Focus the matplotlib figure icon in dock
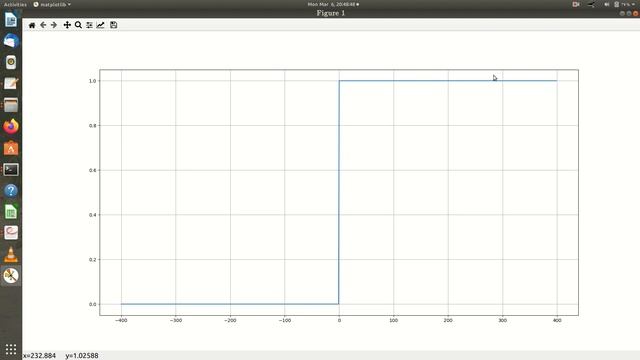 (11, 276)
